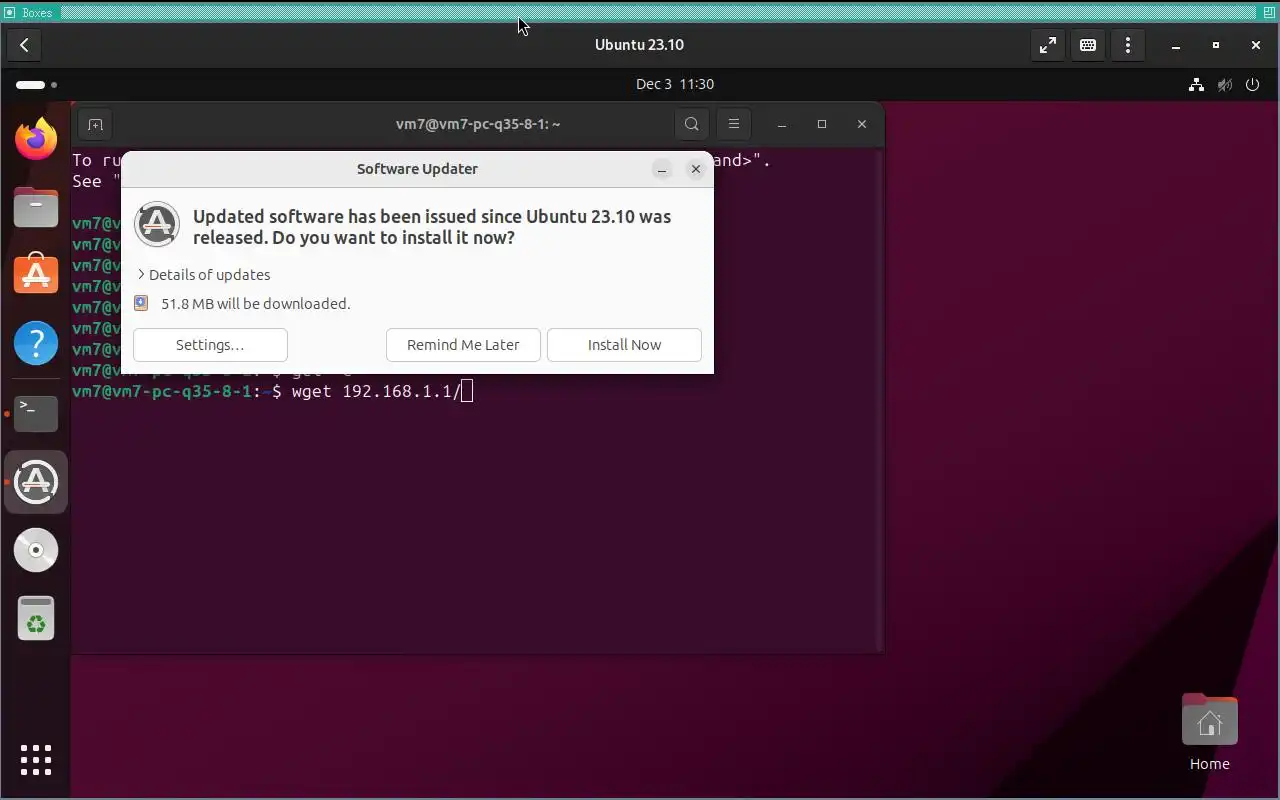Image resolution: width=1280 pixels, height=800 pixels.
Task: Click the download package icon beside 51.8 MB
Action: point(141,303)
